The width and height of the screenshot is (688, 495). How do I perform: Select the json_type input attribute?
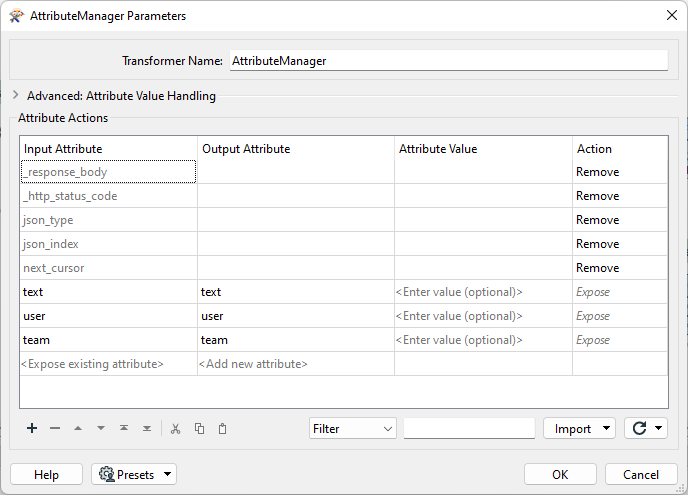108,220
